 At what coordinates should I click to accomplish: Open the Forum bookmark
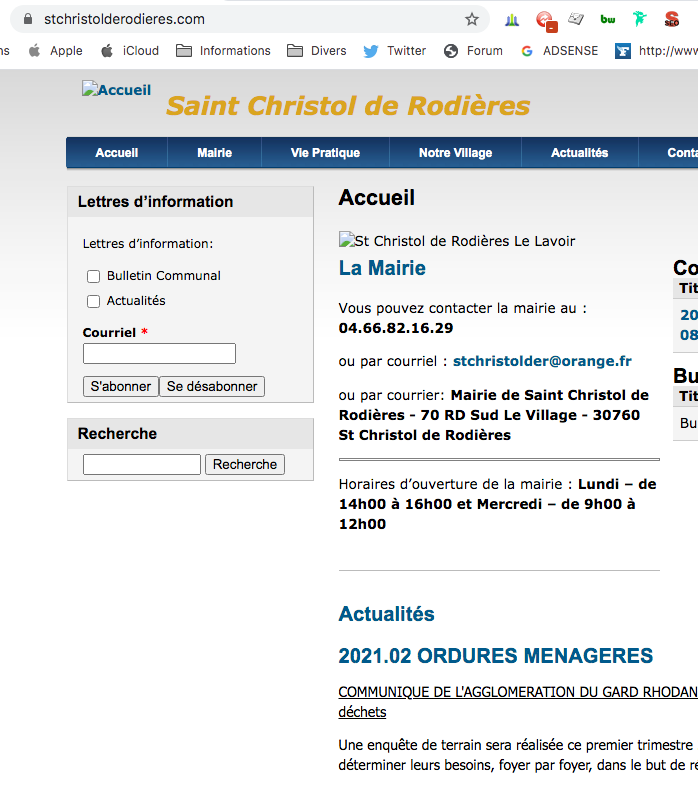(473, 51)
